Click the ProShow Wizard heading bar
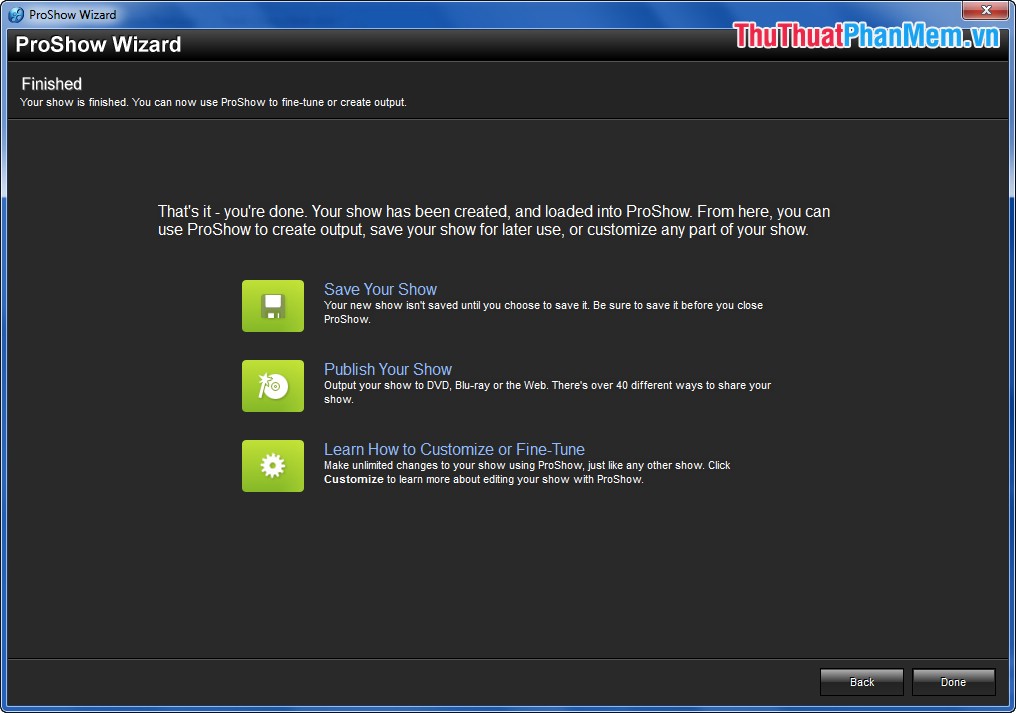1016x713 pixels. click(97, 44)
